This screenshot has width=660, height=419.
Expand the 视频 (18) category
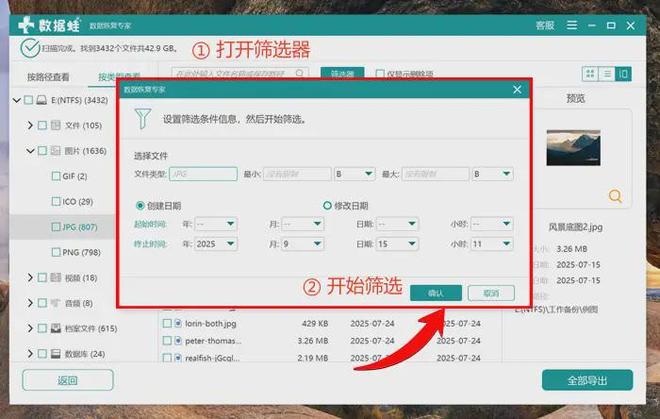click(30, 278)
